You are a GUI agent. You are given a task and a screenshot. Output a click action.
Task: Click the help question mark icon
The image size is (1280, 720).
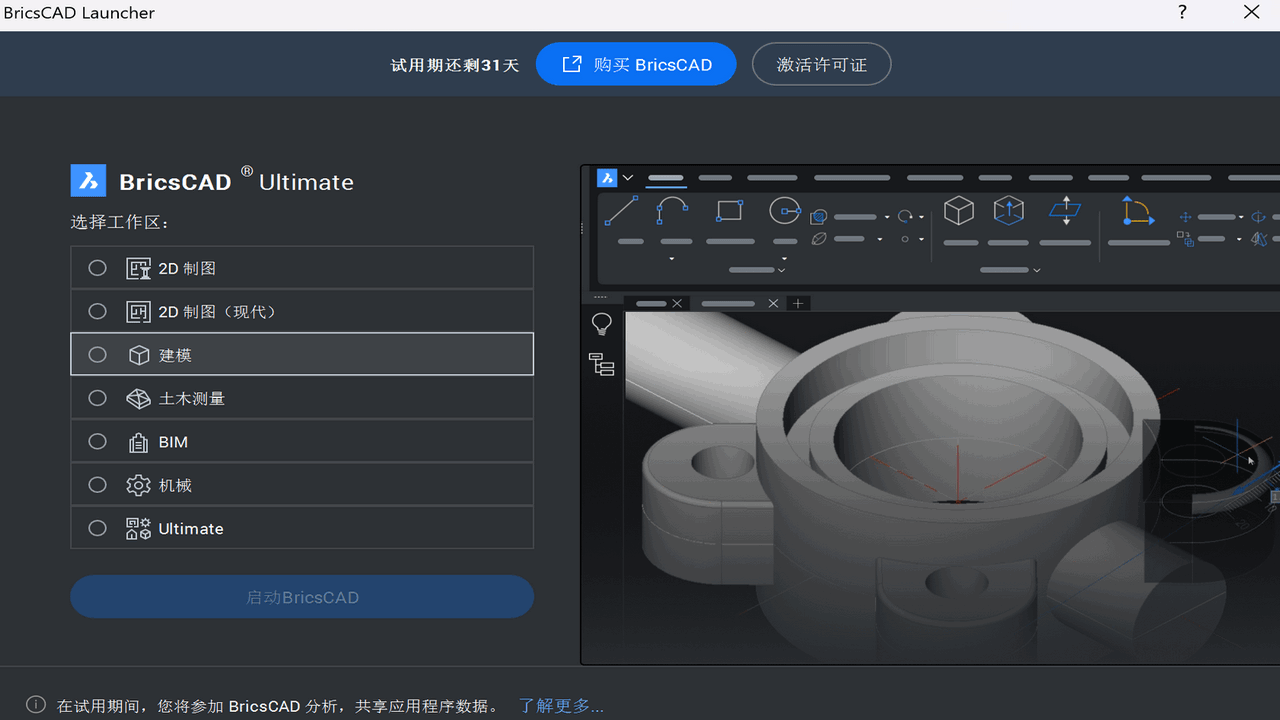coord(1181,13)
